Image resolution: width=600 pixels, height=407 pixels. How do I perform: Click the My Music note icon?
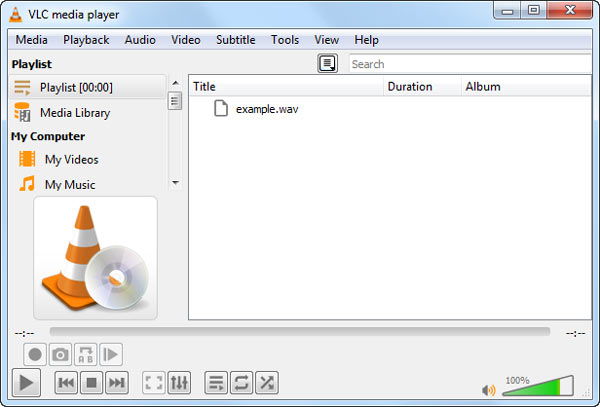(27, 184)
